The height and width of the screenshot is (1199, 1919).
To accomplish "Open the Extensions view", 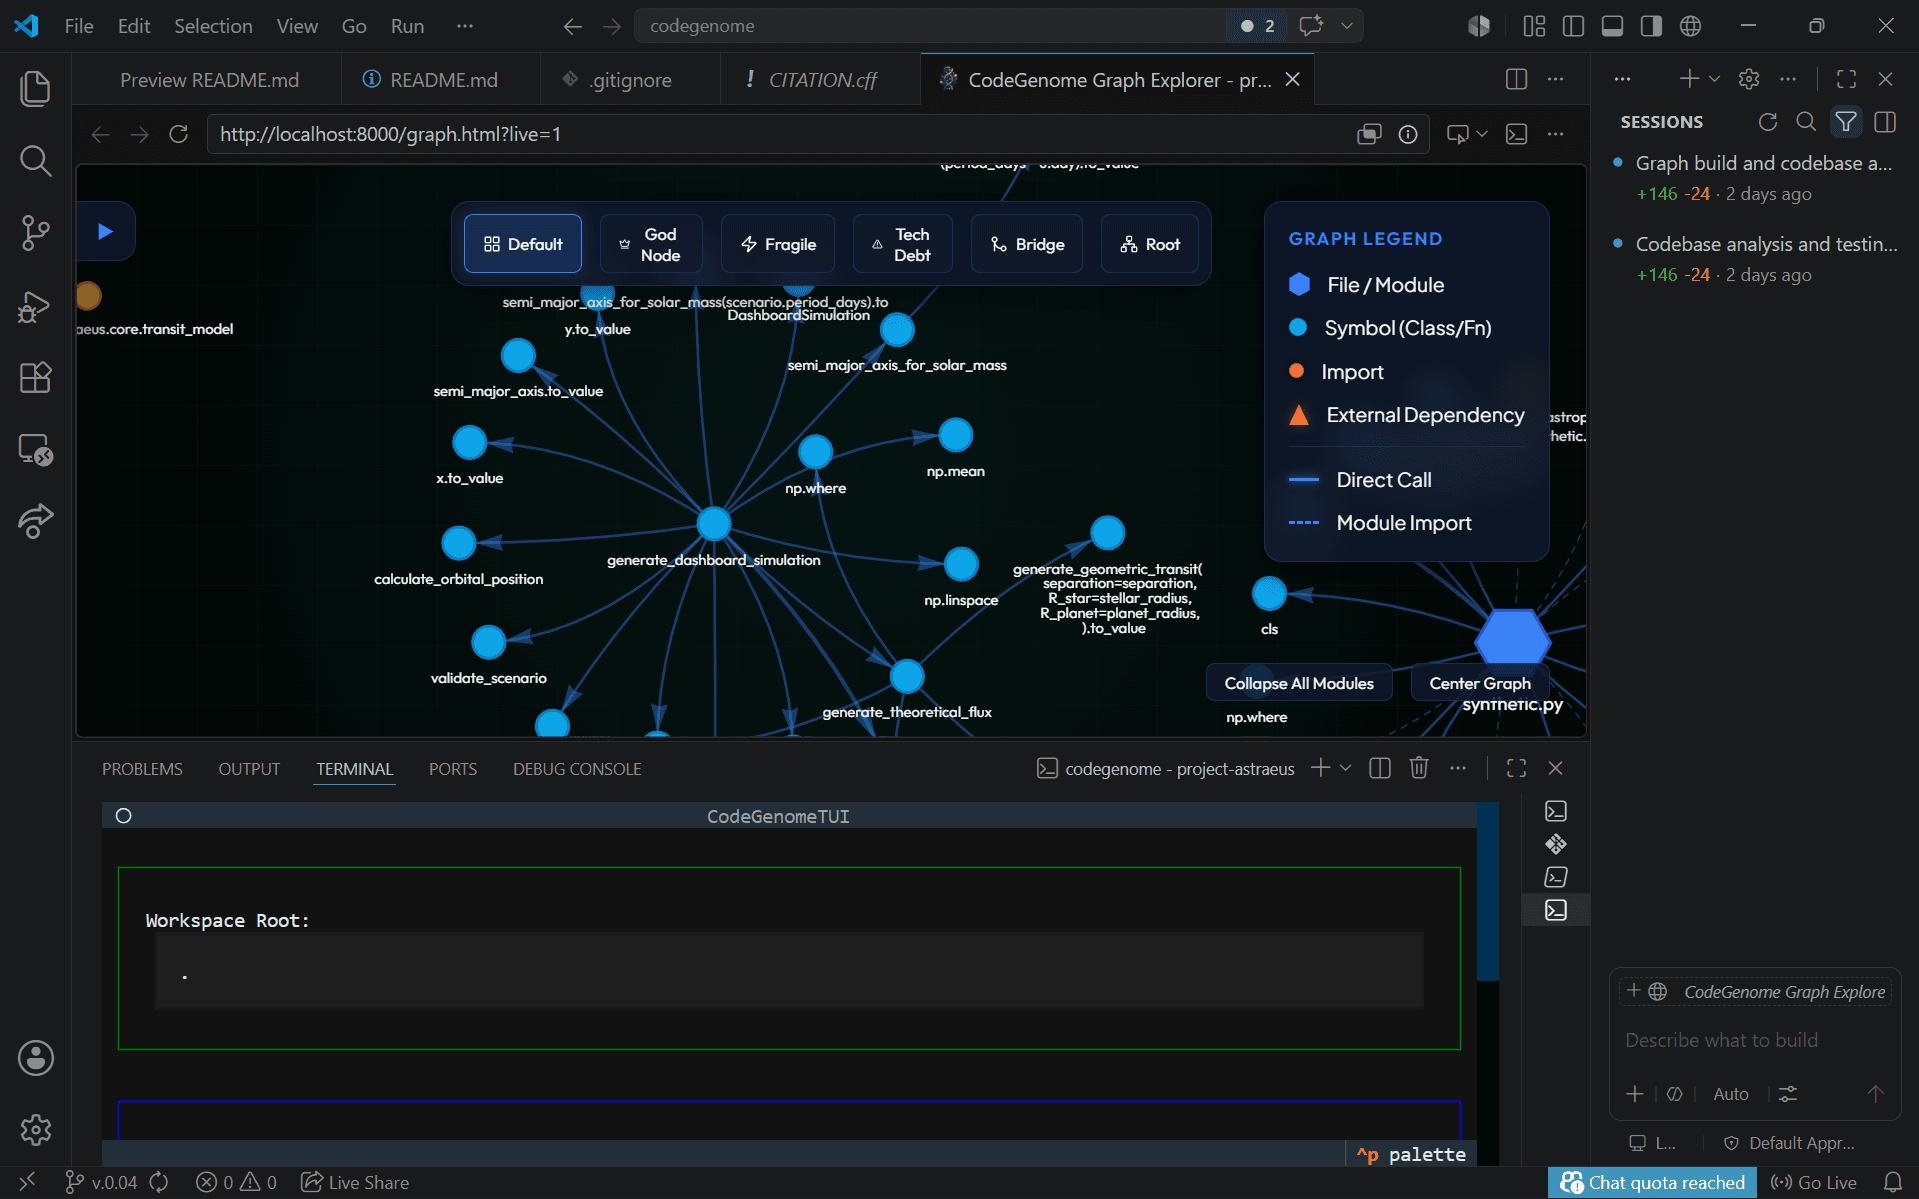I will pos(35,377).
